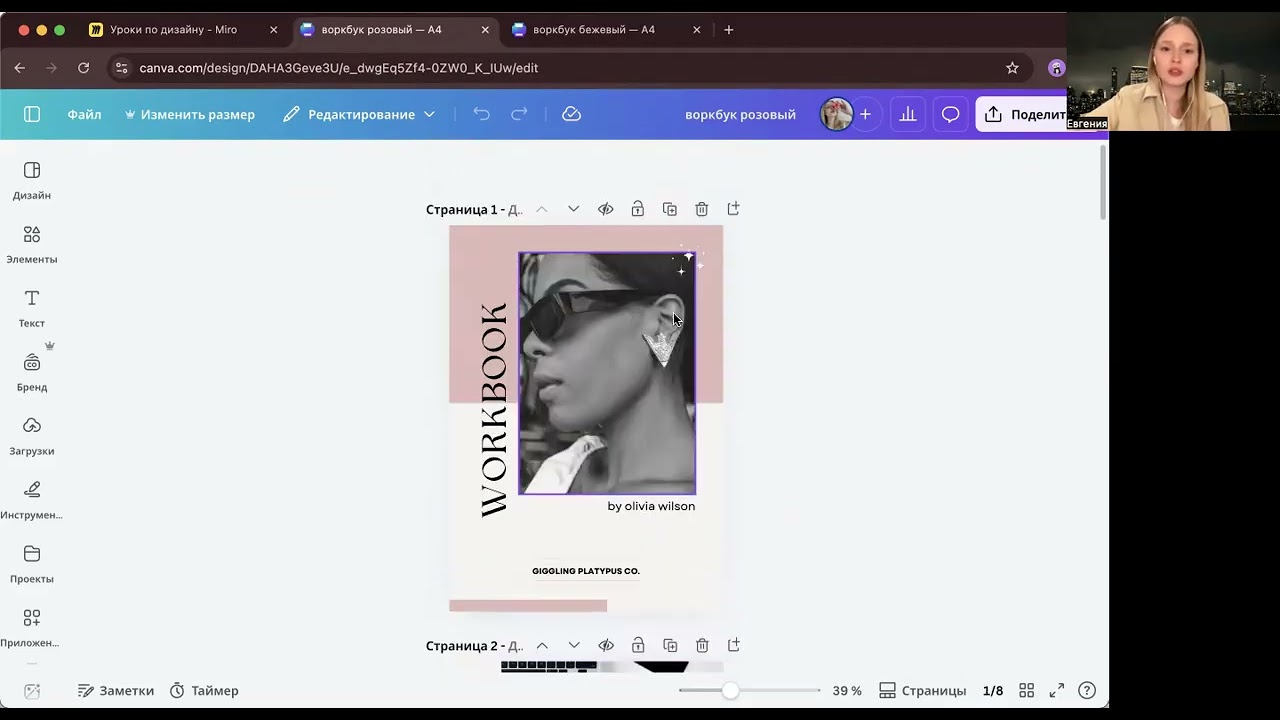Select the WORKBOOK vertical text
This screenshot has width=1280, height=720.
(494, 410)
